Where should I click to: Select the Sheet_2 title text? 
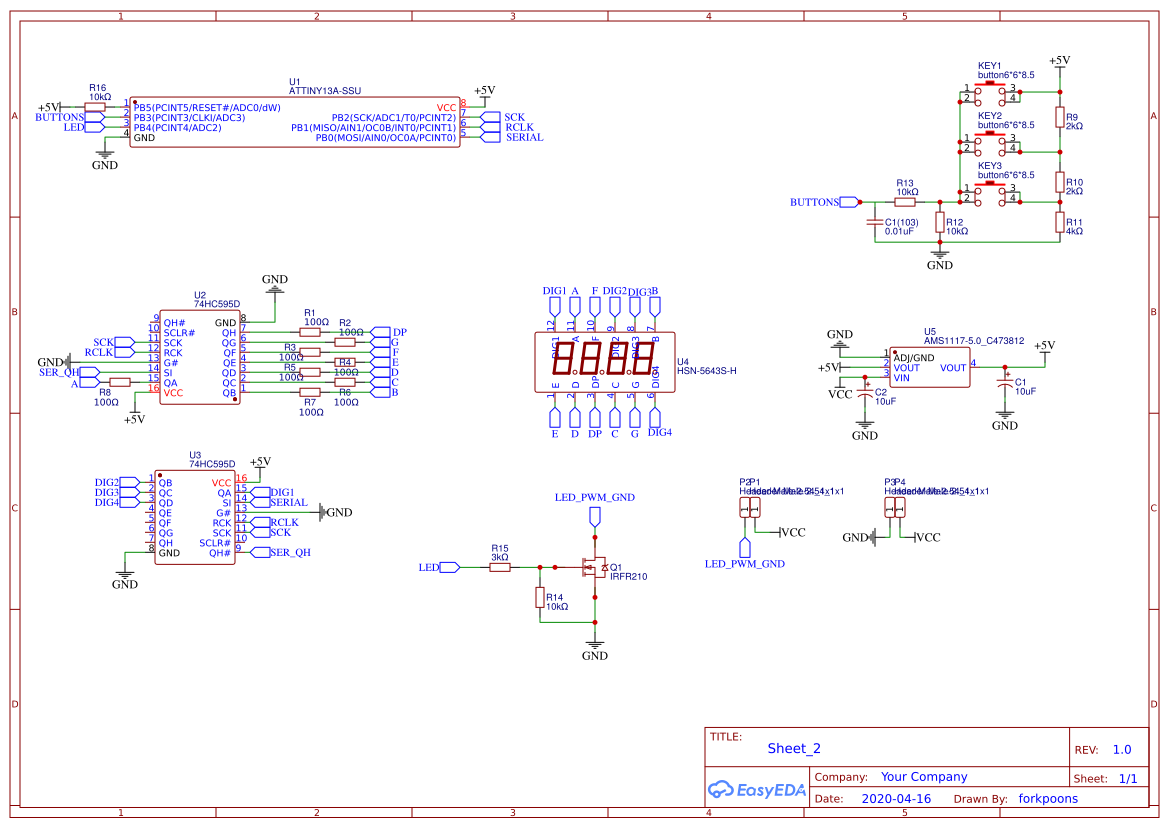click(x=792, y=748)
